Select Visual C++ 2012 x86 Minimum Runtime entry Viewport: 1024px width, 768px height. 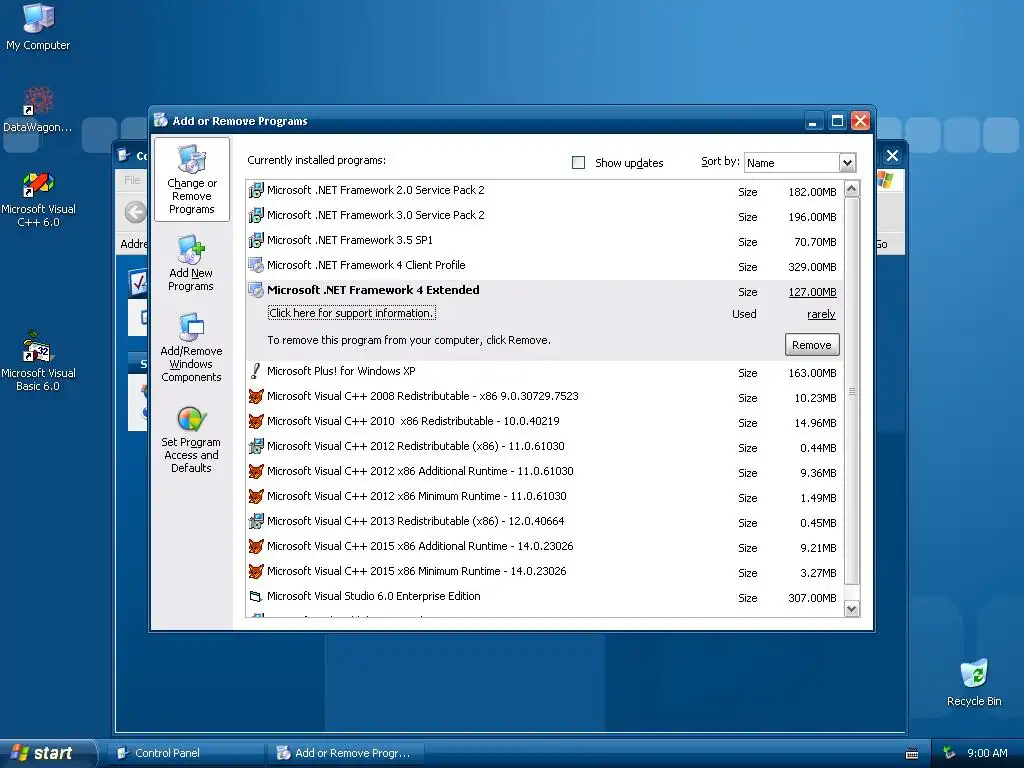pyautogui.click(x=545, y=496)
